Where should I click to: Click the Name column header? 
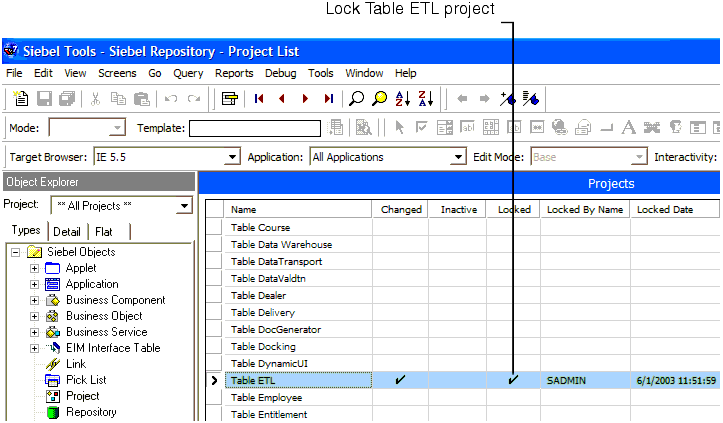tap(298, 209)
